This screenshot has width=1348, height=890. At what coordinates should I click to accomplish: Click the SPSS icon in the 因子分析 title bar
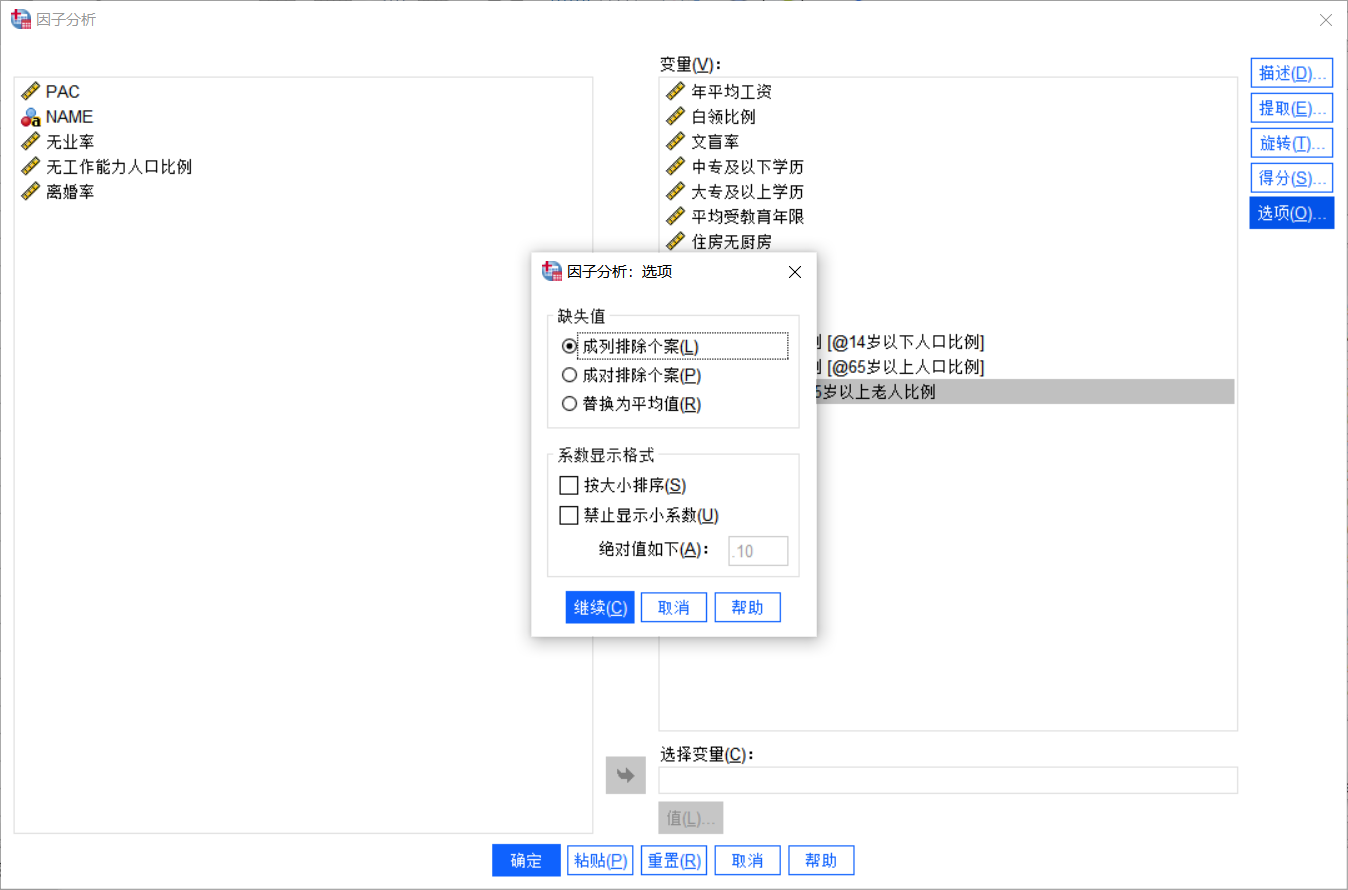click(x=20, y=19)
